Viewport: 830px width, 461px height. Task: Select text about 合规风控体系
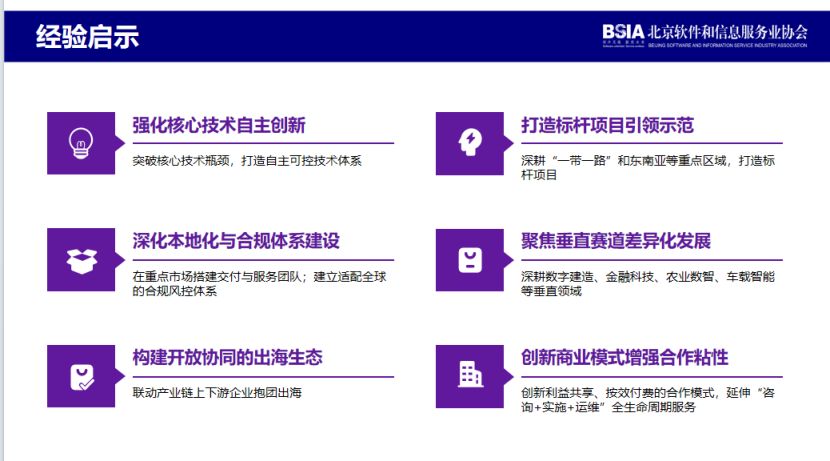coord(259,283)
